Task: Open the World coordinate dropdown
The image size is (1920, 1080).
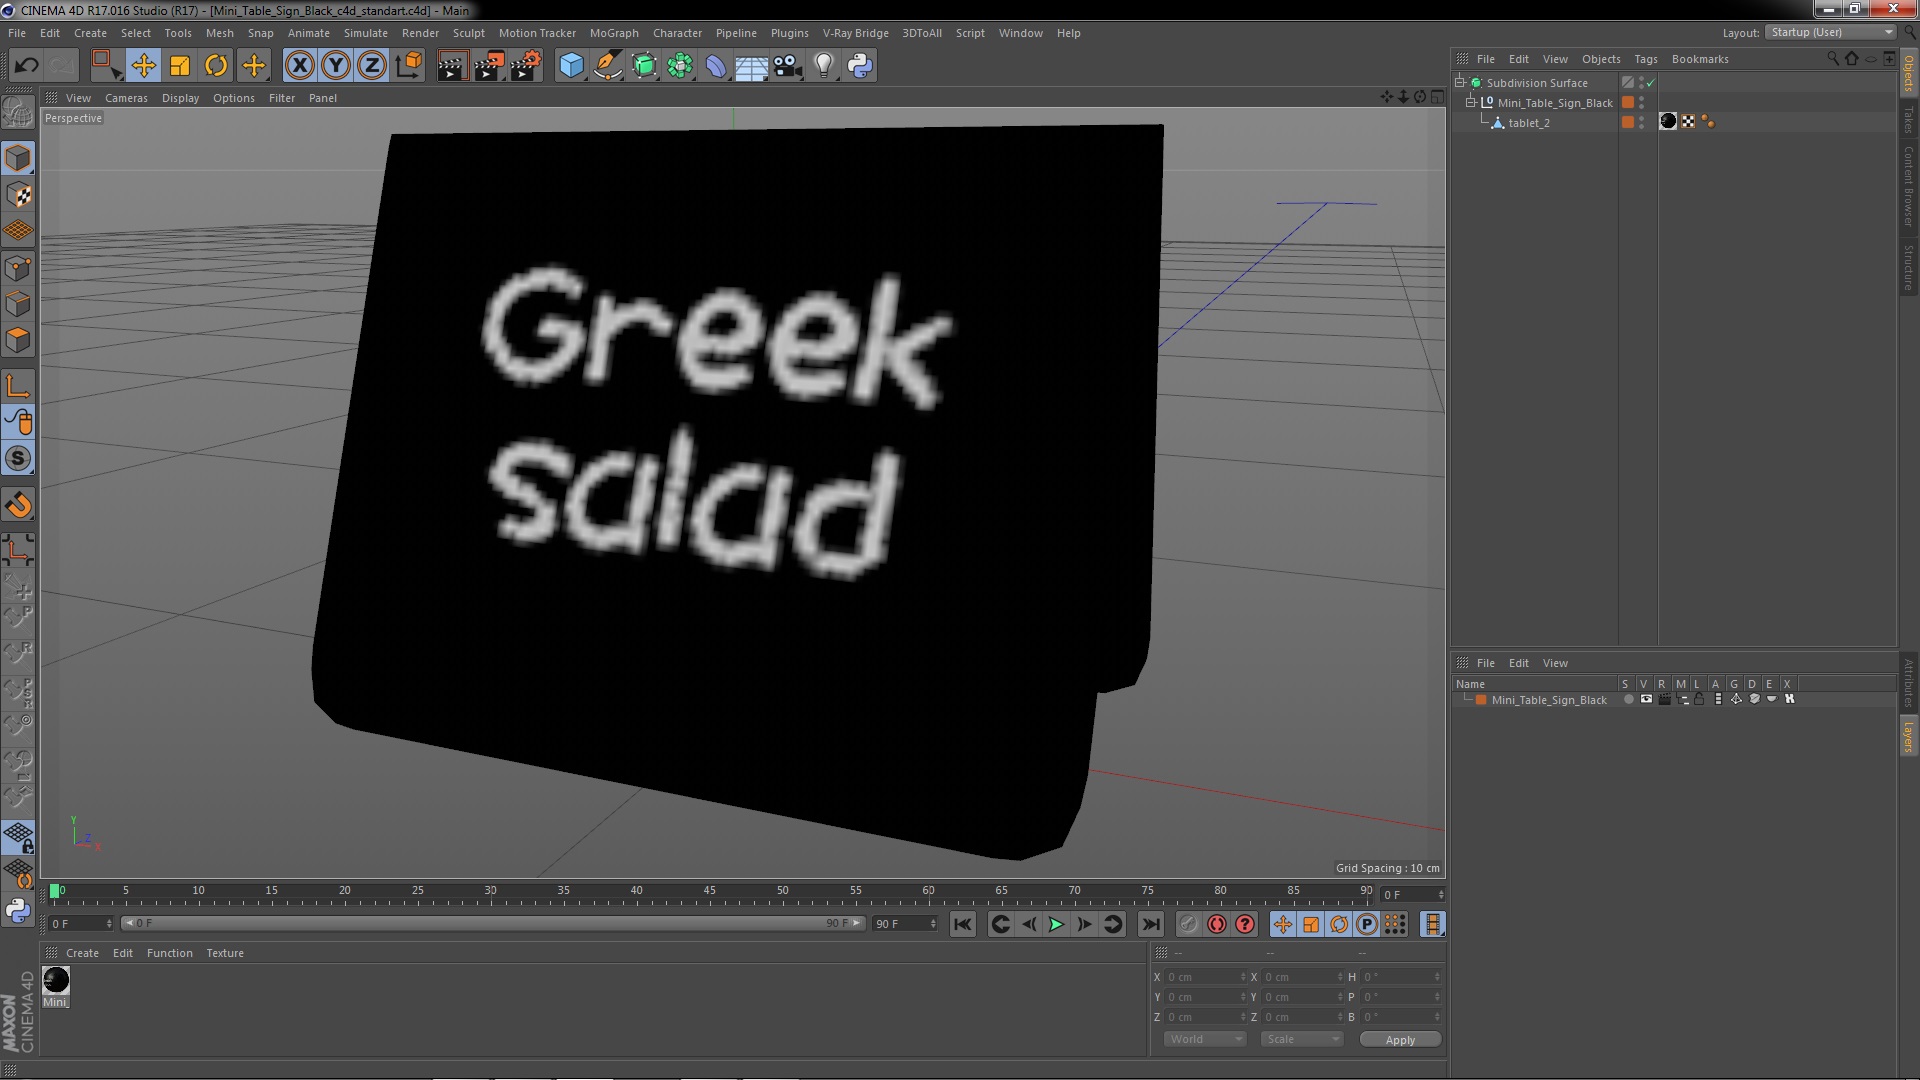Action: (1205, 1039)
